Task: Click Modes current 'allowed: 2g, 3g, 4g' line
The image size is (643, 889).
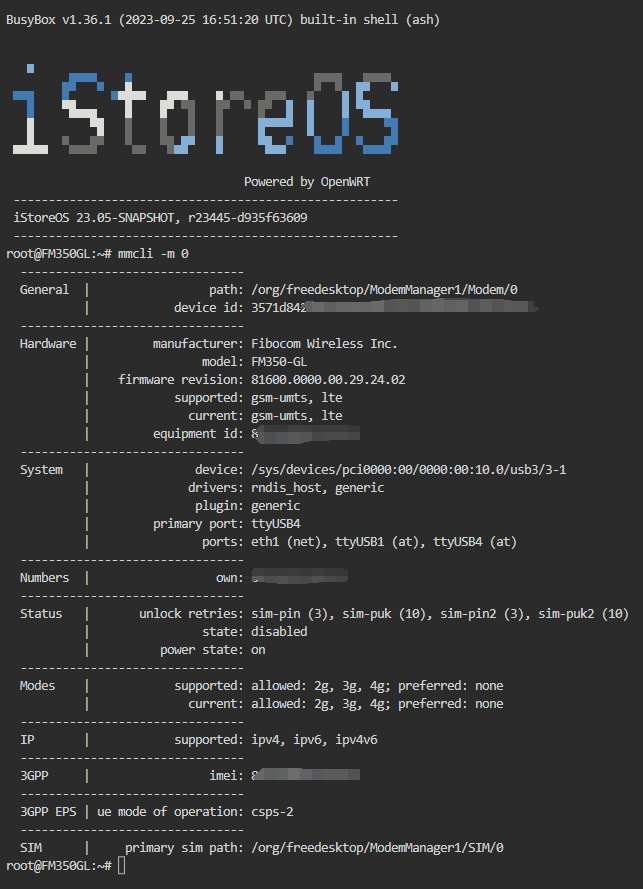Action: click(377, 704)
